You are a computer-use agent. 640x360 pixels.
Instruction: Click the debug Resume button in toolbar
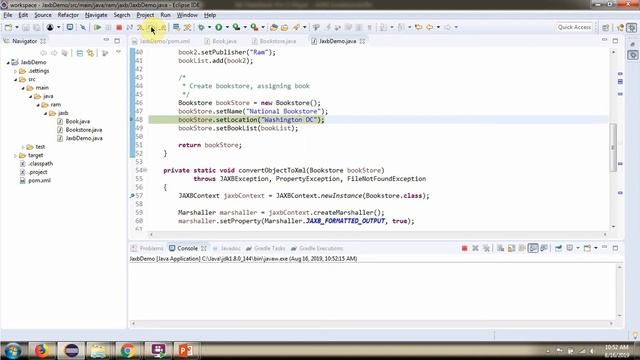coord(97,27)
